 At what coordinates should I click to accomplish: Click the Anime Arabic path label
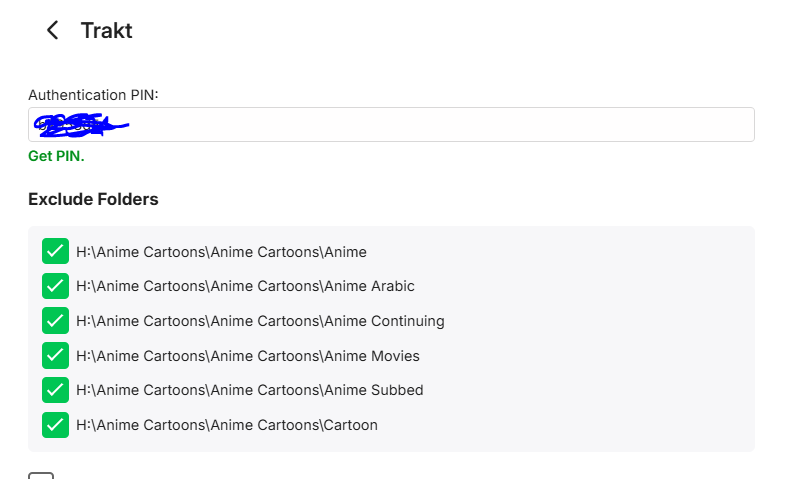click(x=245, y=286)
